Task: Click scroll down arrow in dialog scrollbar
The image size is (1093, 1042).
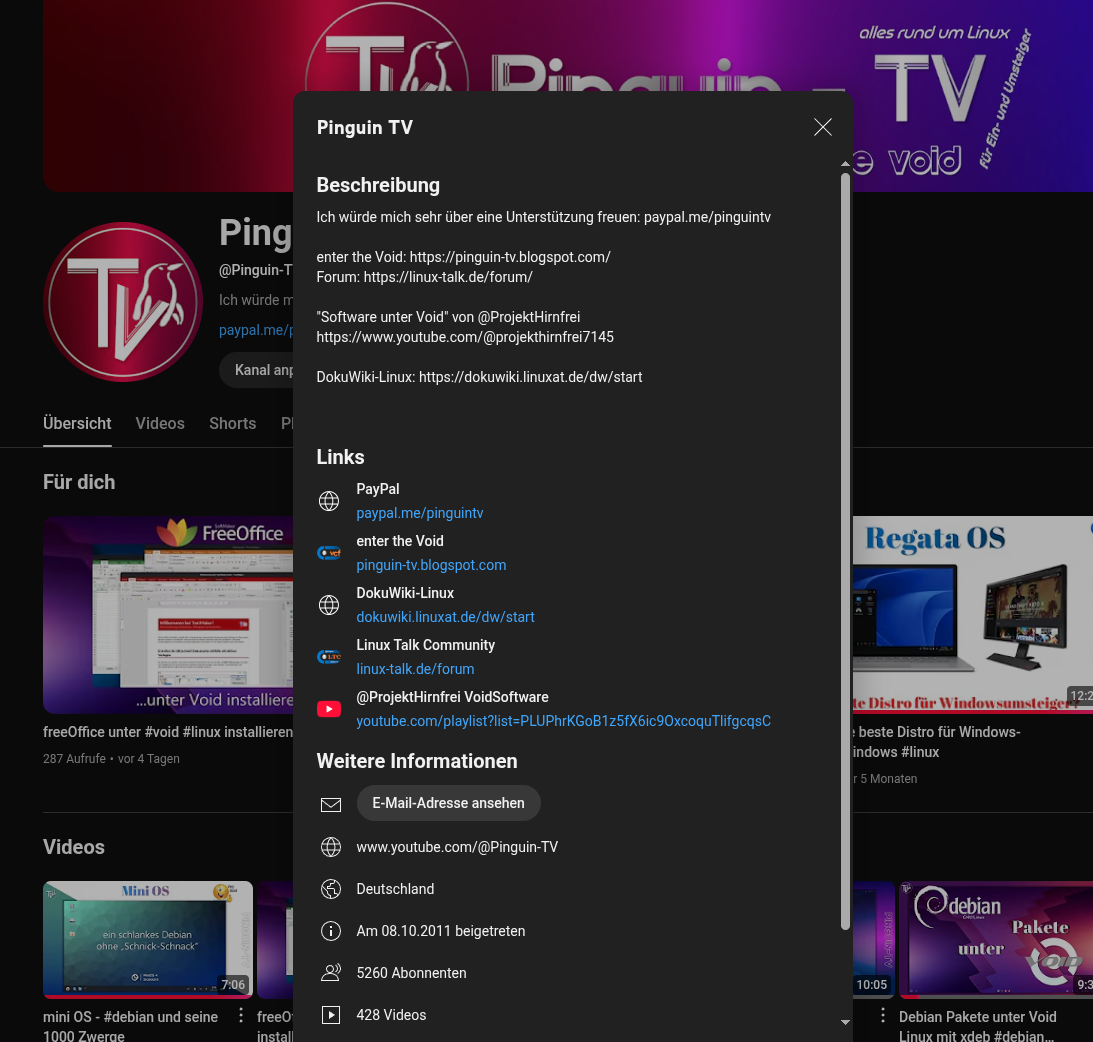Action: pos(845,1022)
